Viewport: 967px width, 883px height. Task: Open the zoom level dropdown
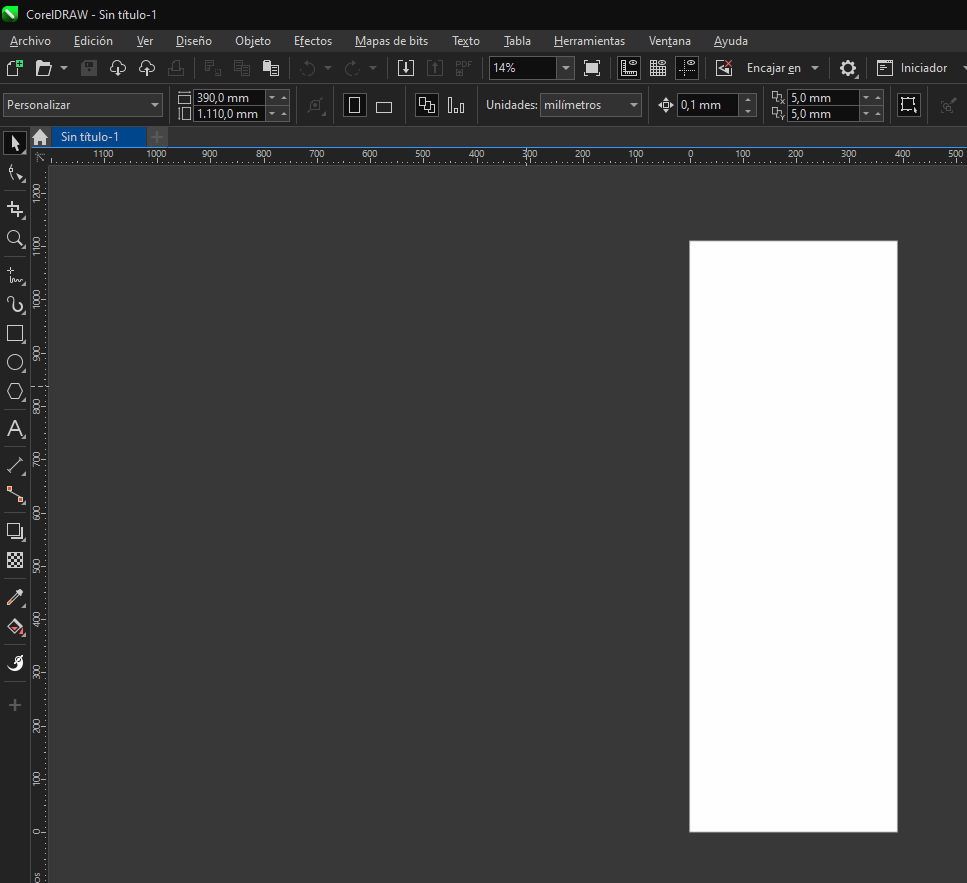click(x=566, y=68)
